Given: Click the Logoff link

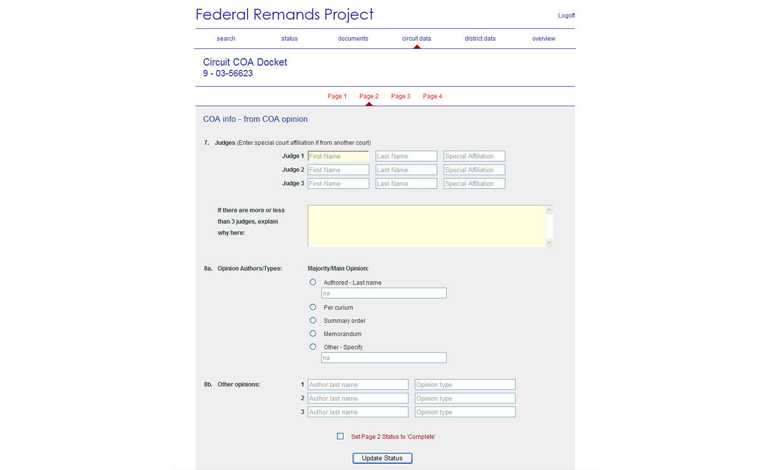Looking at the screenshot, I should coord(566,15).
